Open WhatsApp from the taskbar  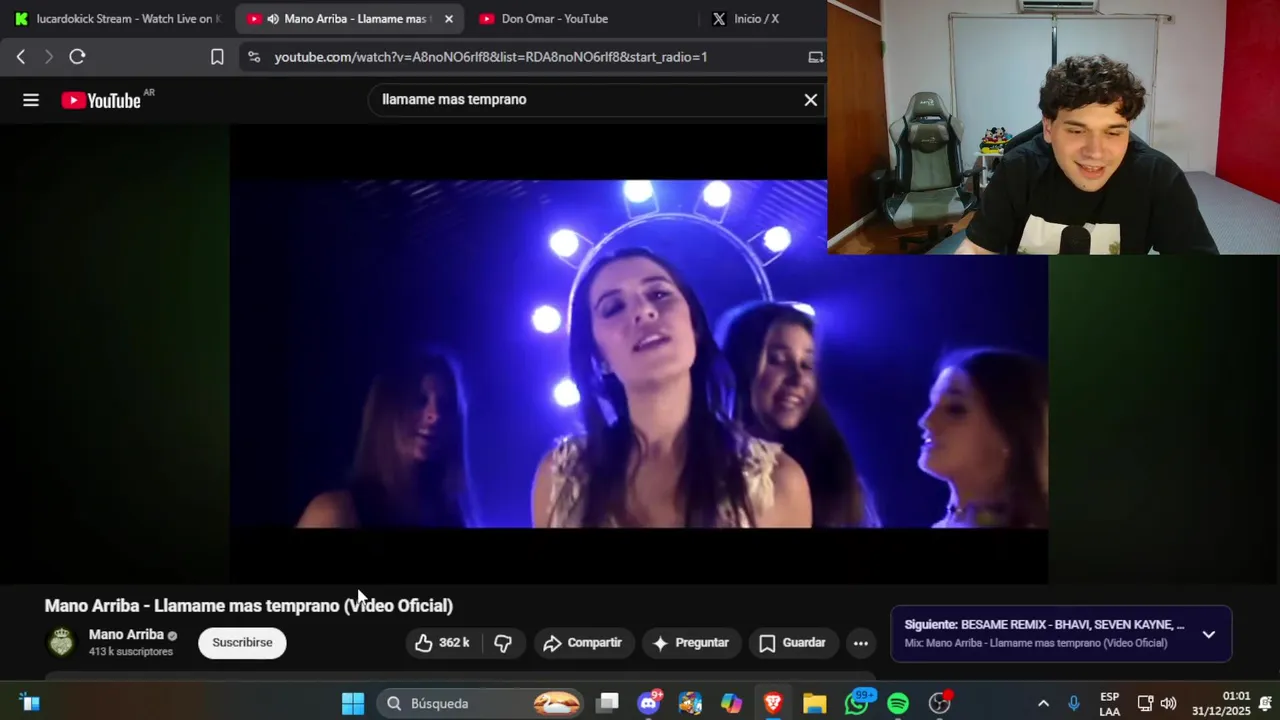point(857,703)
